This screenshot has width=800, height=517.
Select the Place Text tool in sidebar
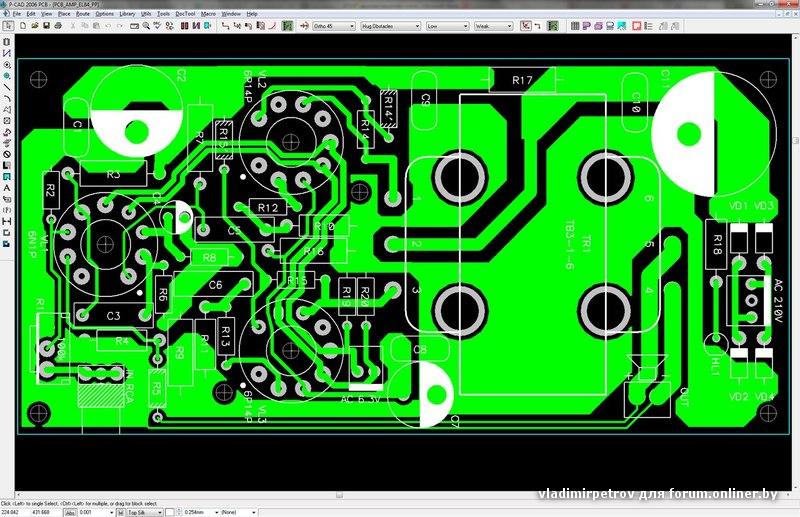(7, 188)
